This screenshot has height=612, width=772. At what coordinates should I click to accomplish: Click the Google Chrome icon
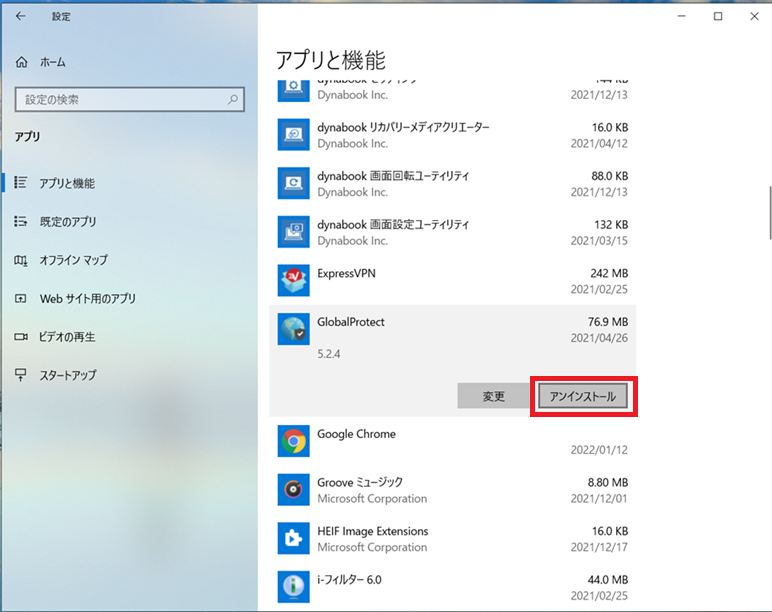point(293,441)
